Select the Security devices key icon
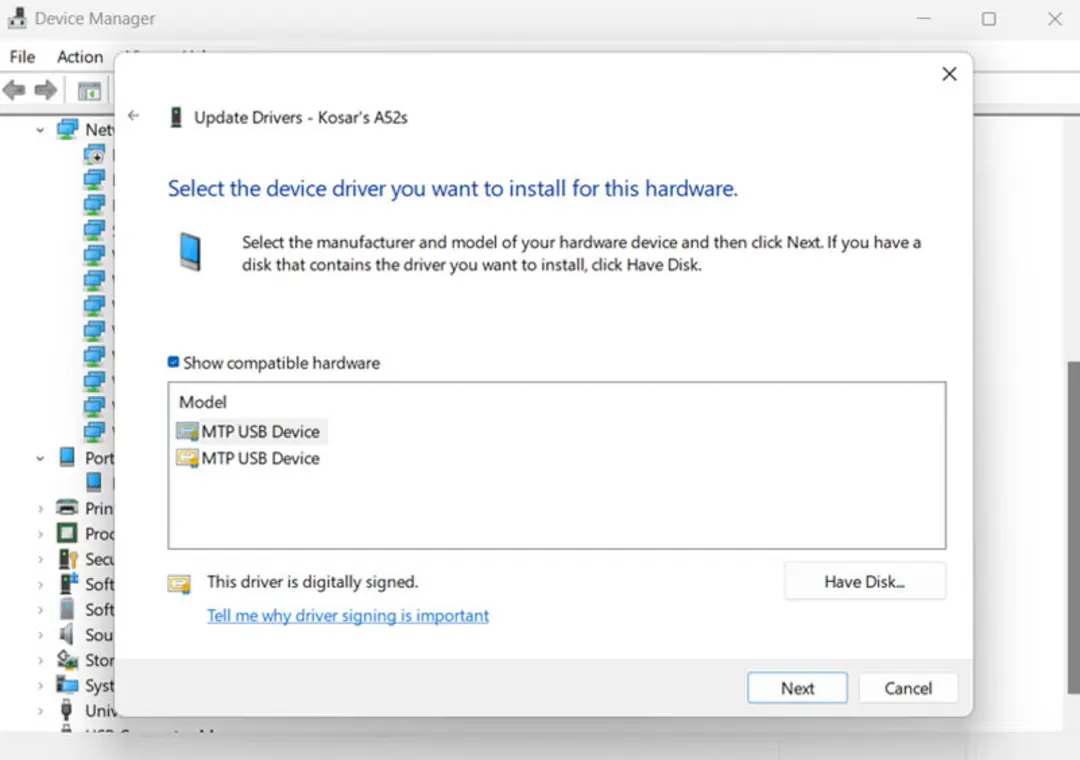The width and height of the screenshot is (1080, 760). [68, 559]
